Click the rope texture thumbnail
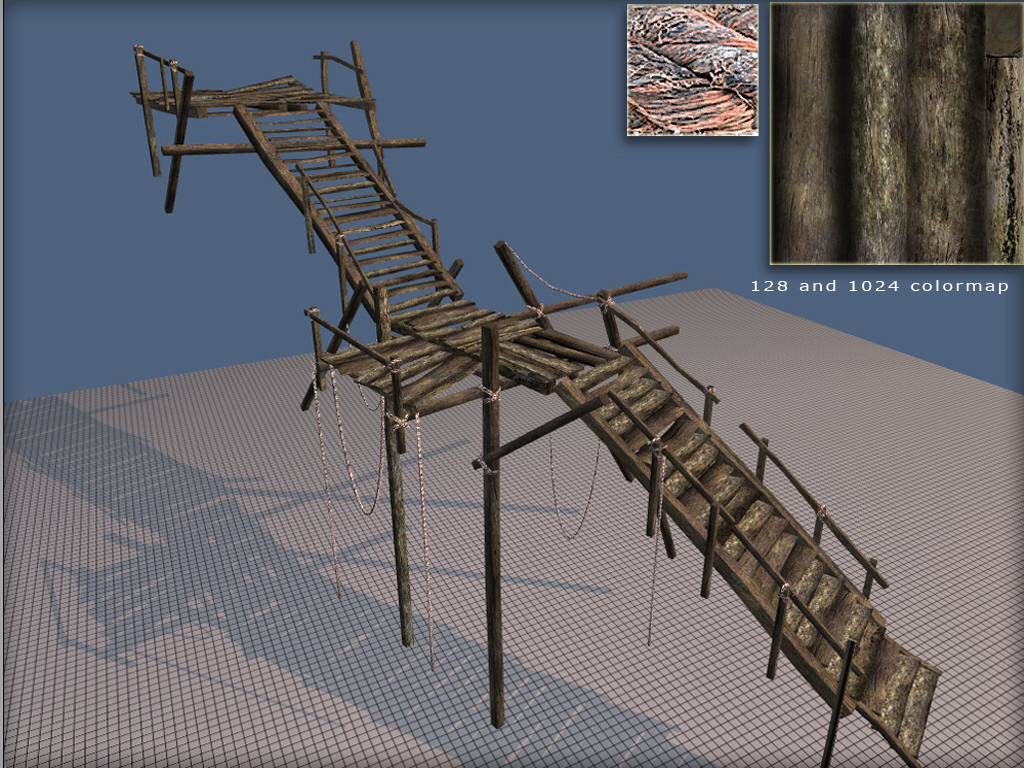 pyautogui.click(x=692, y=70)
